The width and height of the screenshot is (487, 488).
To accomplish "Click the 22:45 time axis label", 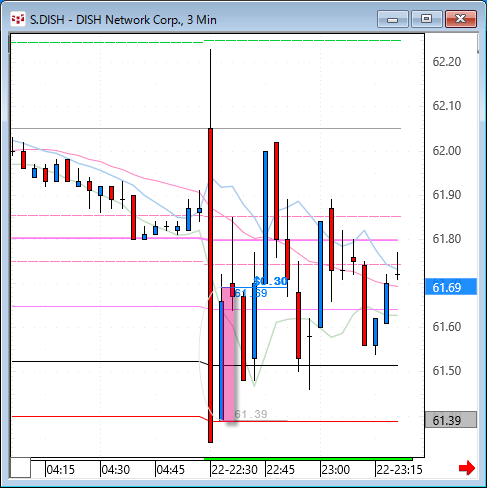I will click(x=281, y=470).
